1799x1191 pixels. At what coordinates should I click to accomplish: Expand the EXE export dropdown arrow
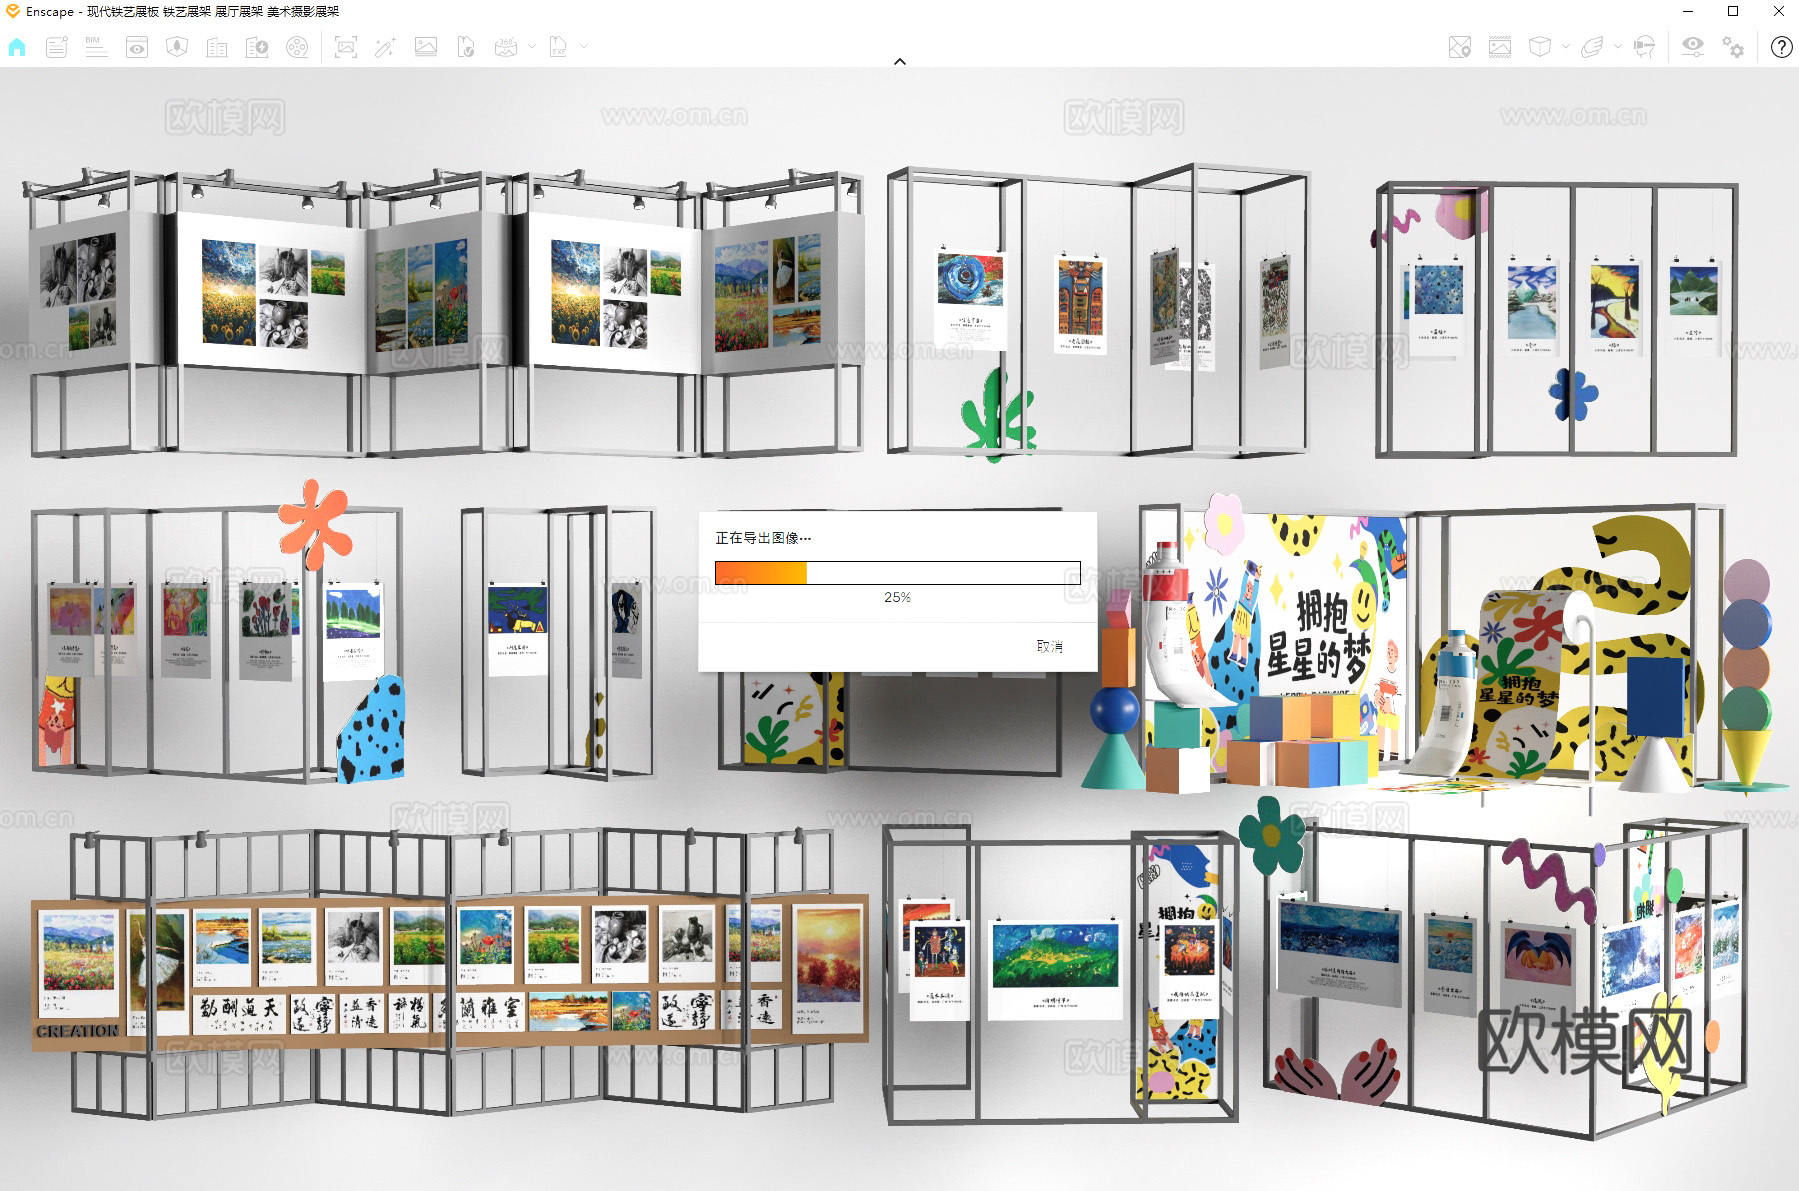click(x=584, y=46)
